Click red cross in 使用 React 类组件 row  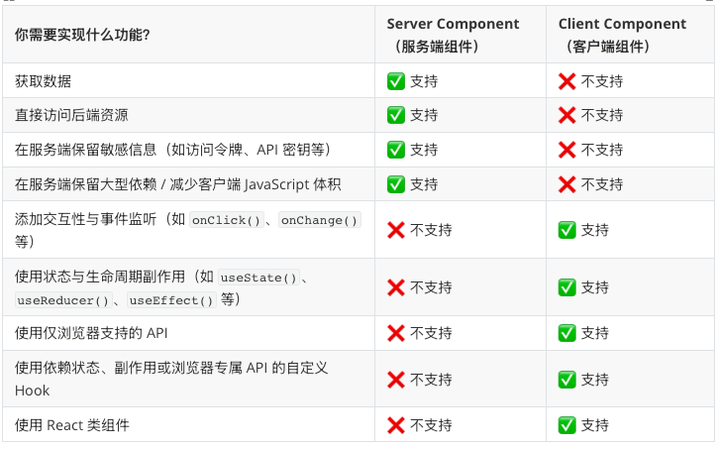(396, 425)
